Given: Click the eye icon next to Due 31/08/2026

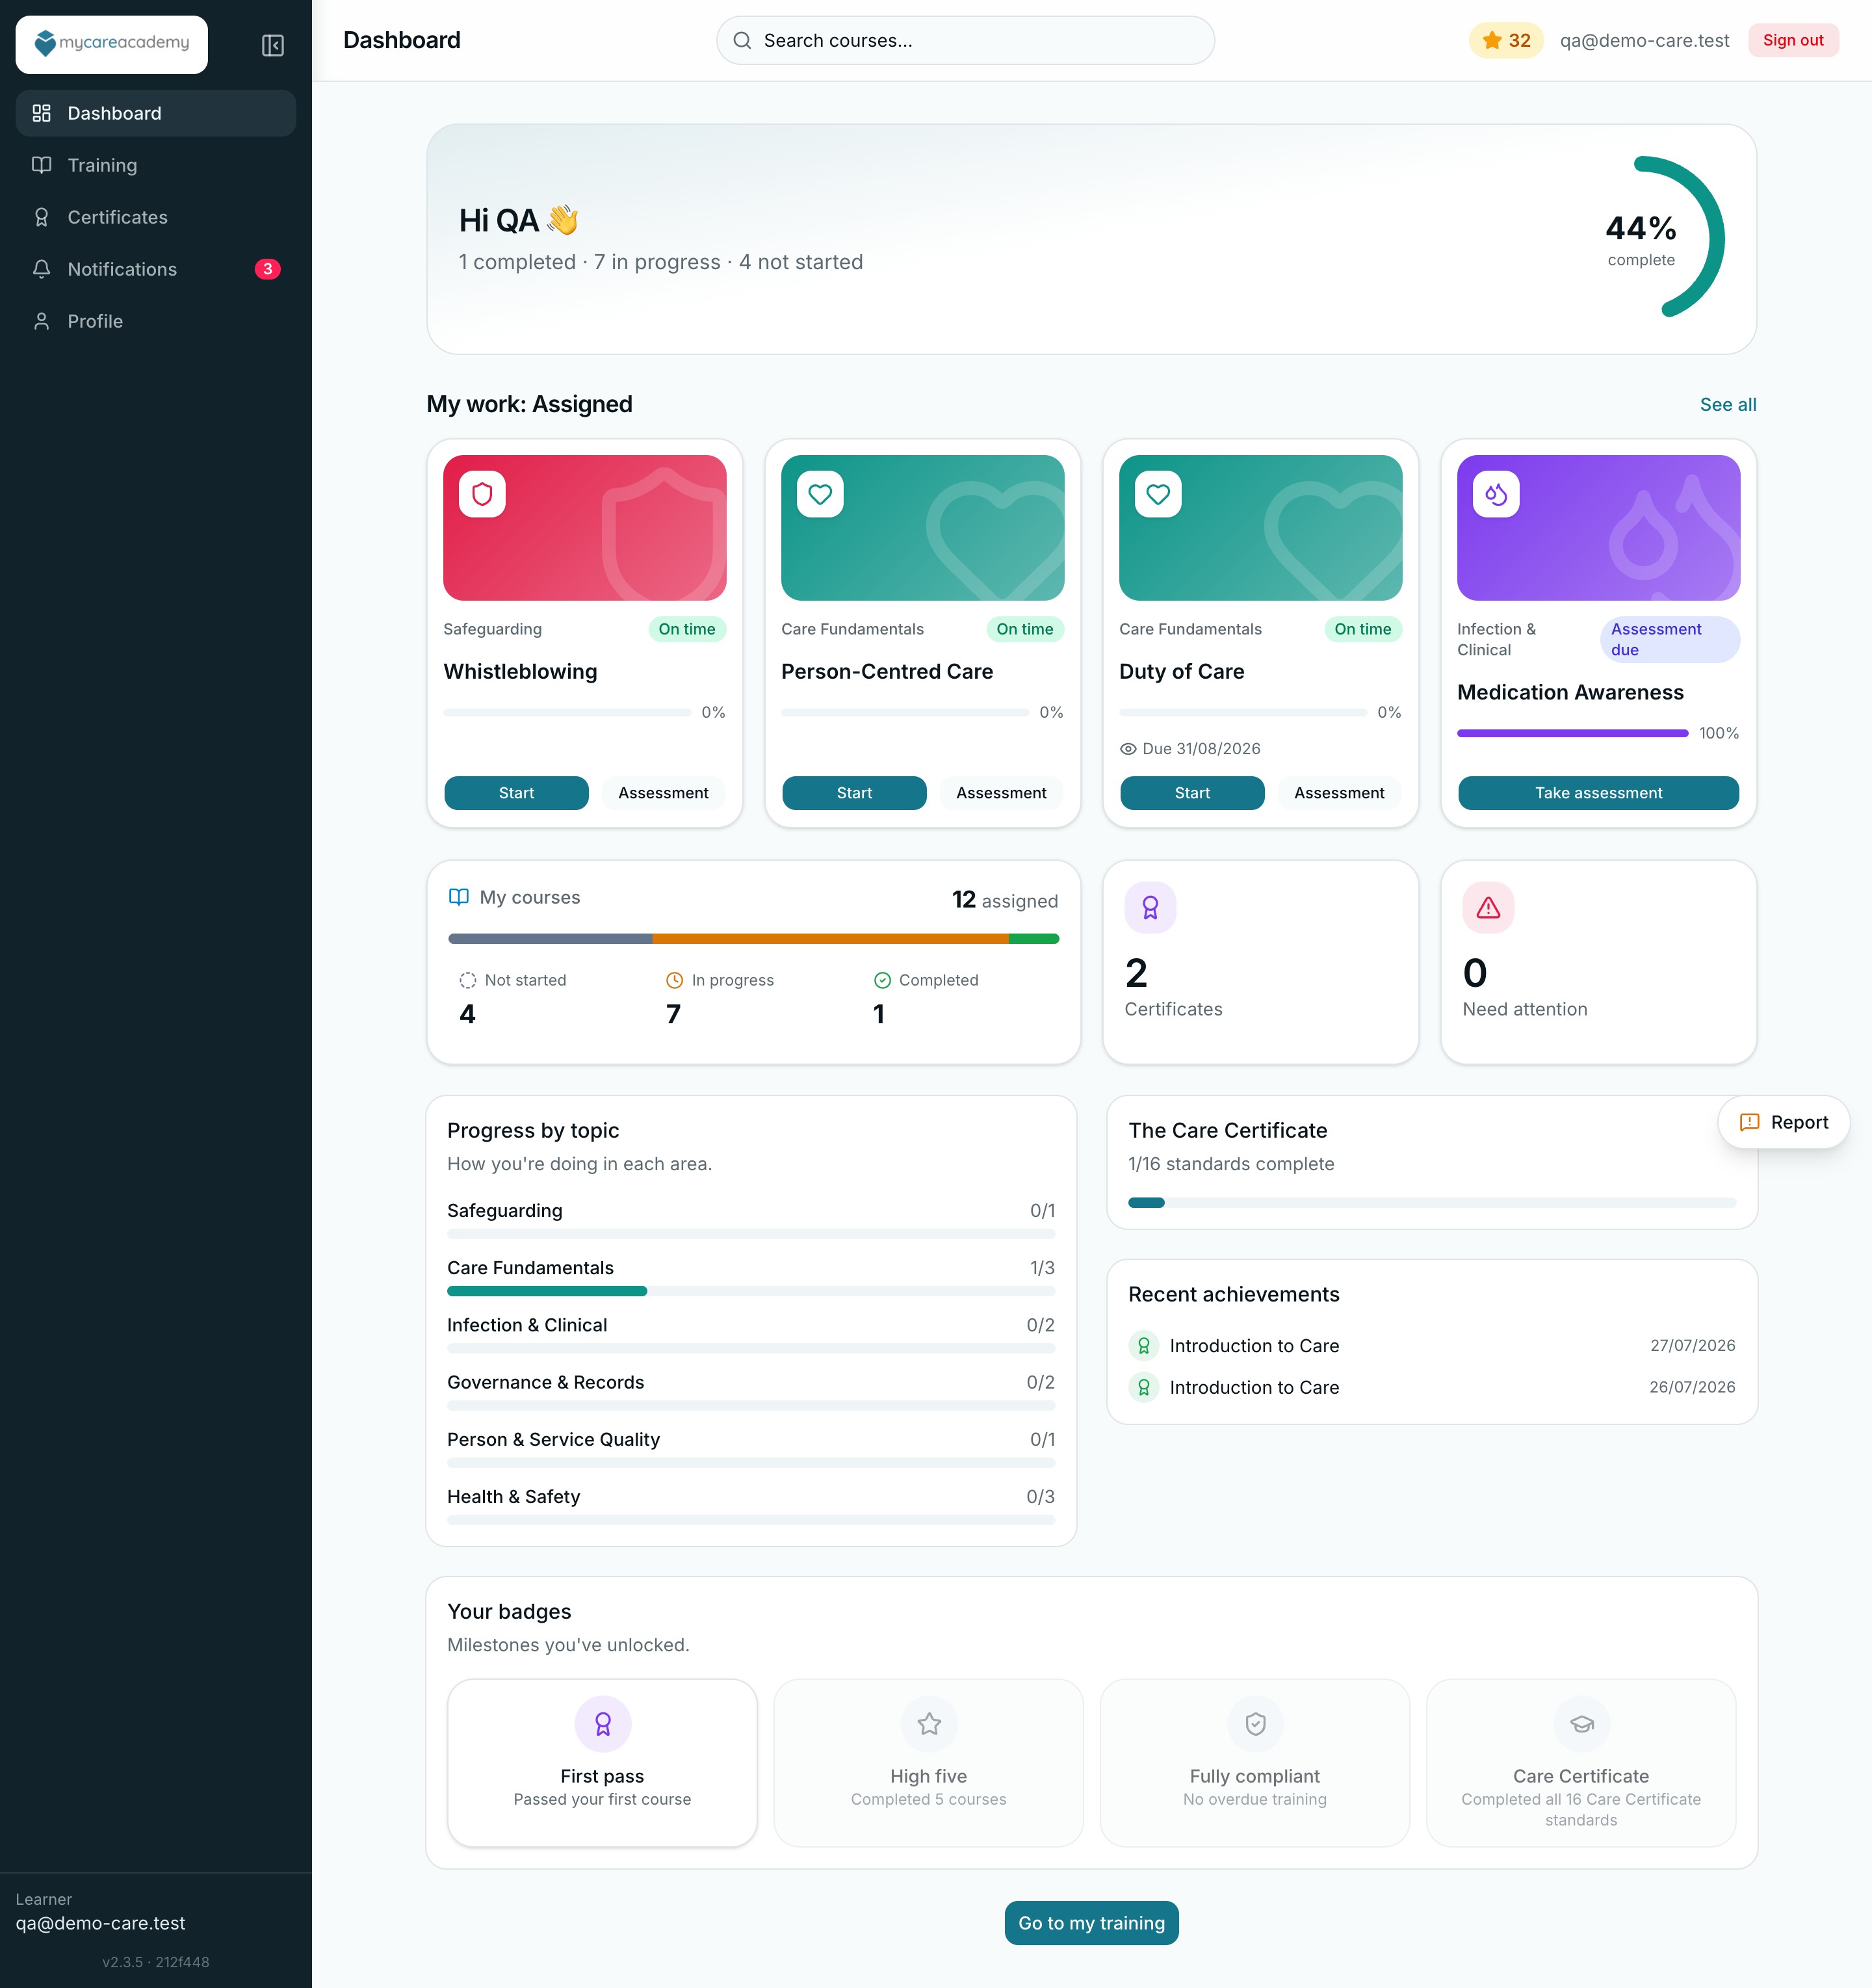Looking at the screenshot, I should pyautogui.click(x=1128, y=749).
